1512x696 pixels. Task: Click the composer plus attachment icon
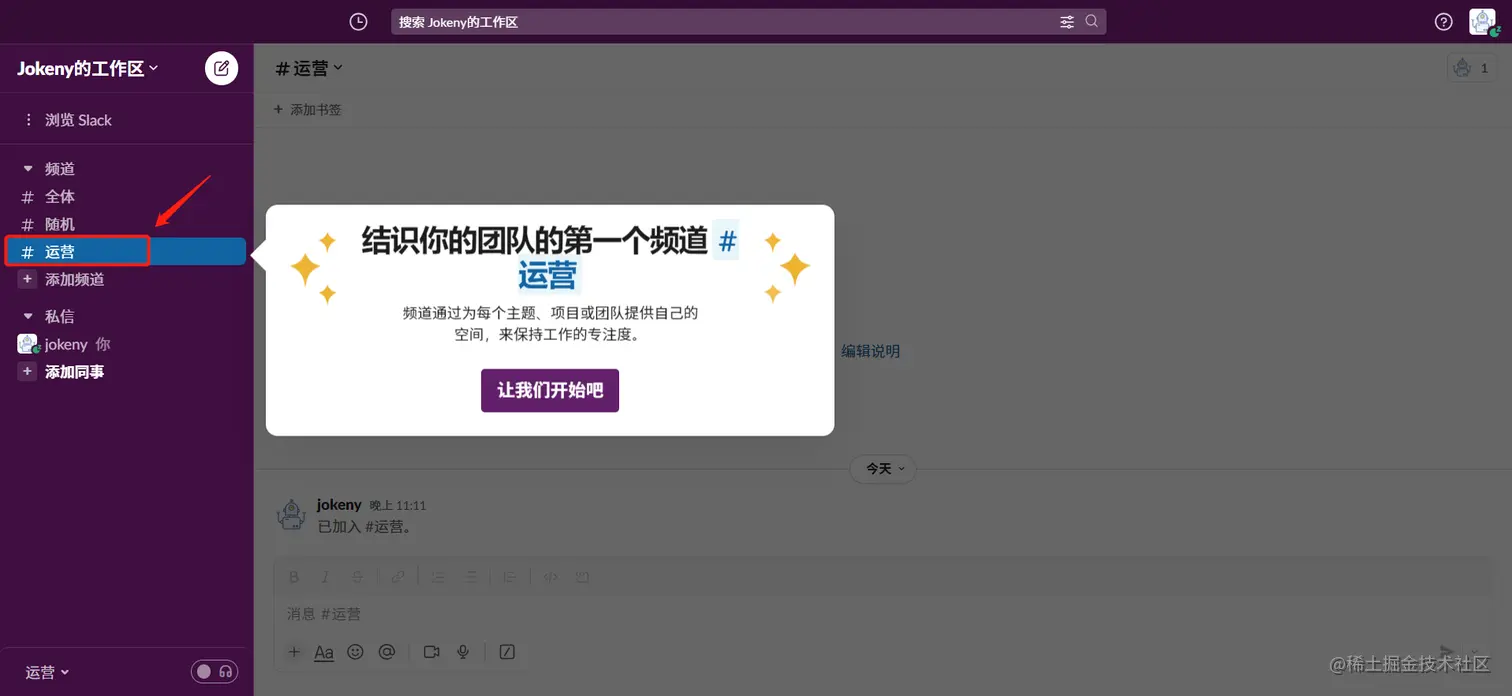tap(294, 652)
